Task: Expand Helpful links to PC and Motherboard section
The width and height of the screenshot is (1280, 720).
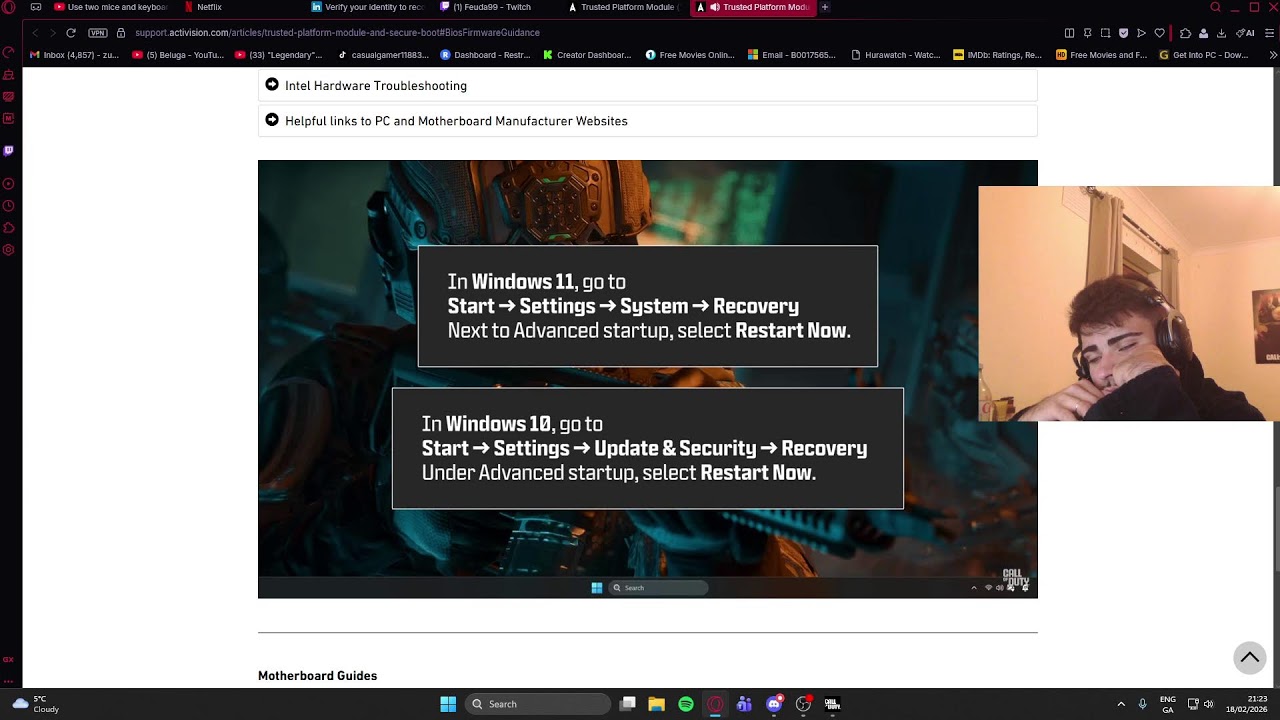Action: pos(647,121)
